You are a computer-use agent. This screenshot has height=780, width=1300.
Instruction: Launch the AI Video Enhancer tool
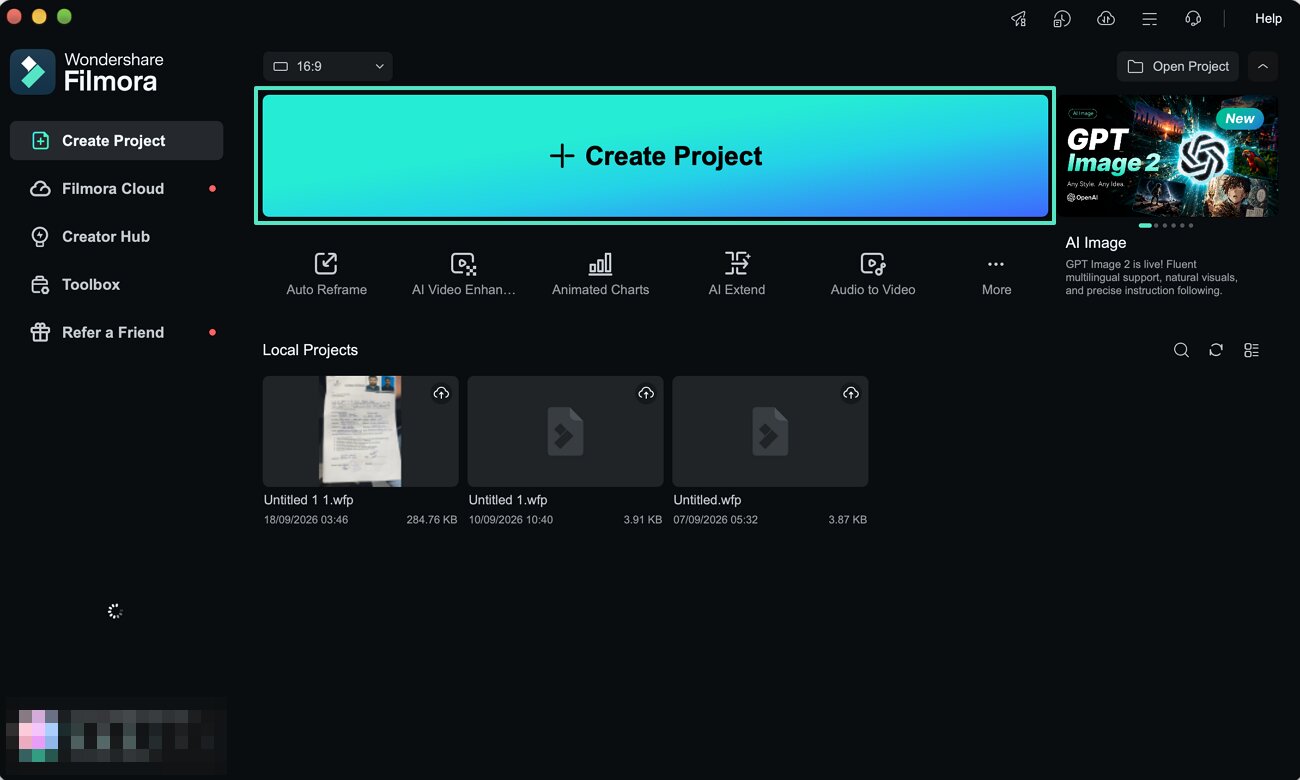[x=463, y=274]
